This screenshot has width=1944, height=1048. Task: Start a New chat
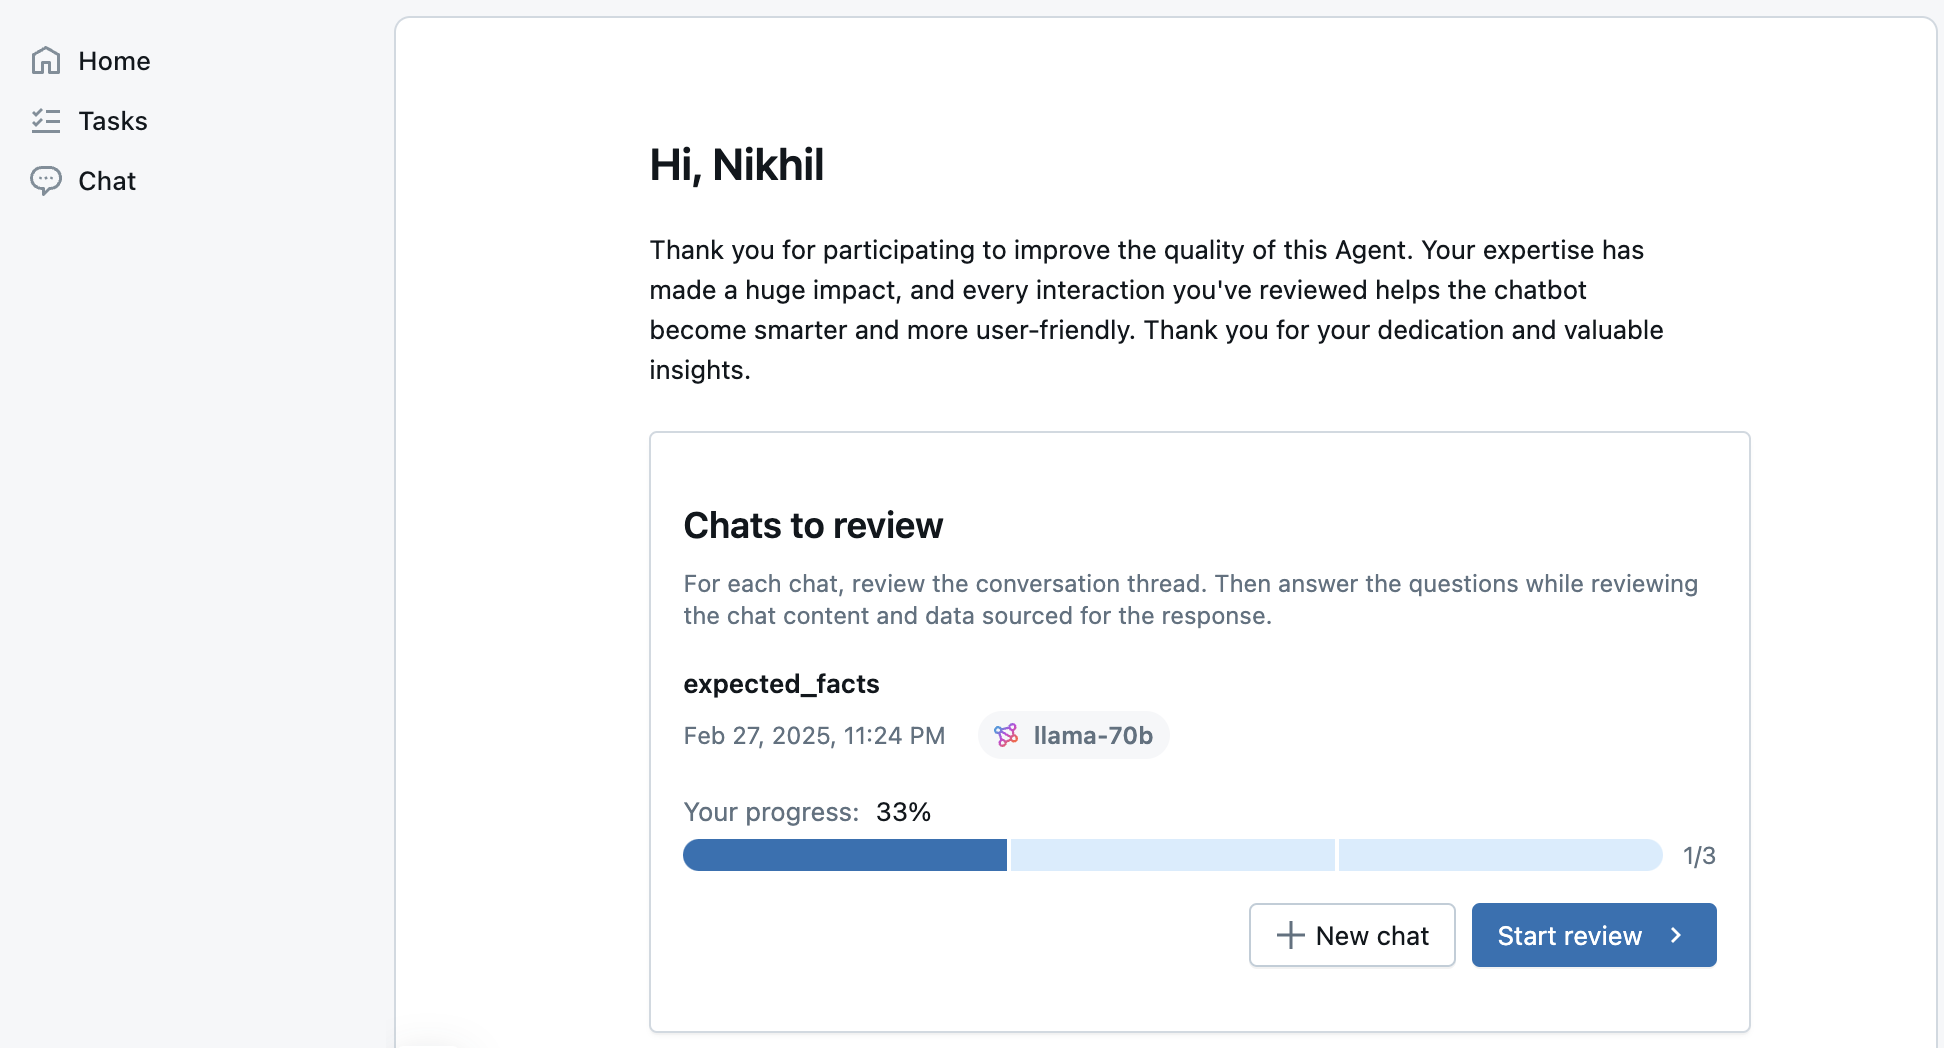coord(1352,935)
